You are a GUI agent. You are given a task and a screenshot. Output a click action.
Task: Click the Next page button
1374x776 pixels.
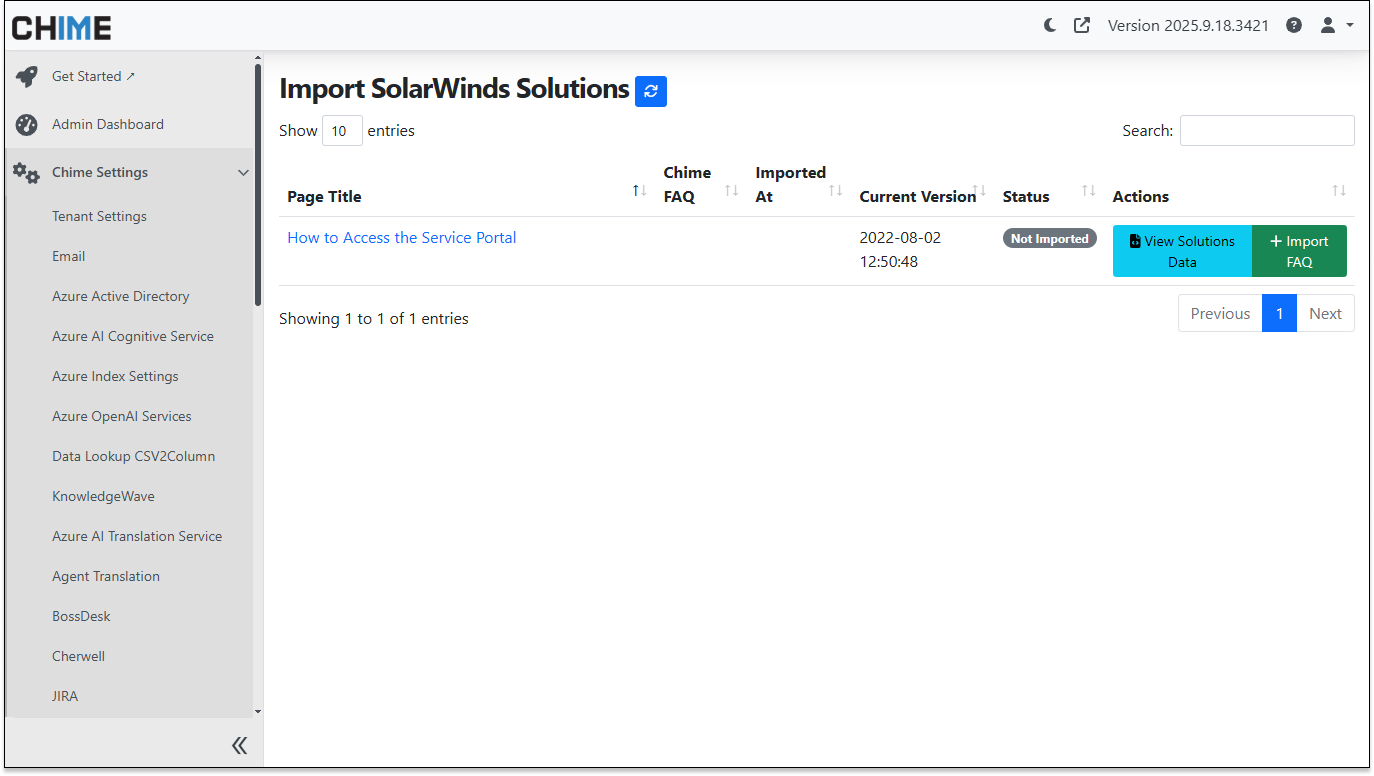[x=1325, y=313]
